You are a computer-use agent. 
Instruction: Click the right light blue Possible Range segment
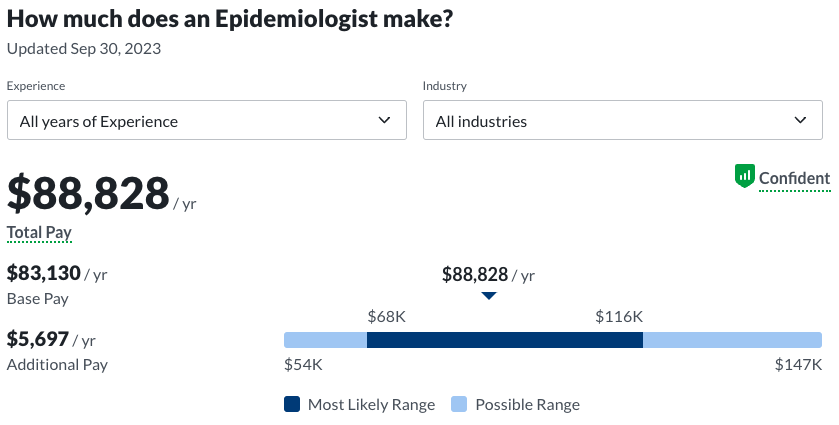click(732, 340)
